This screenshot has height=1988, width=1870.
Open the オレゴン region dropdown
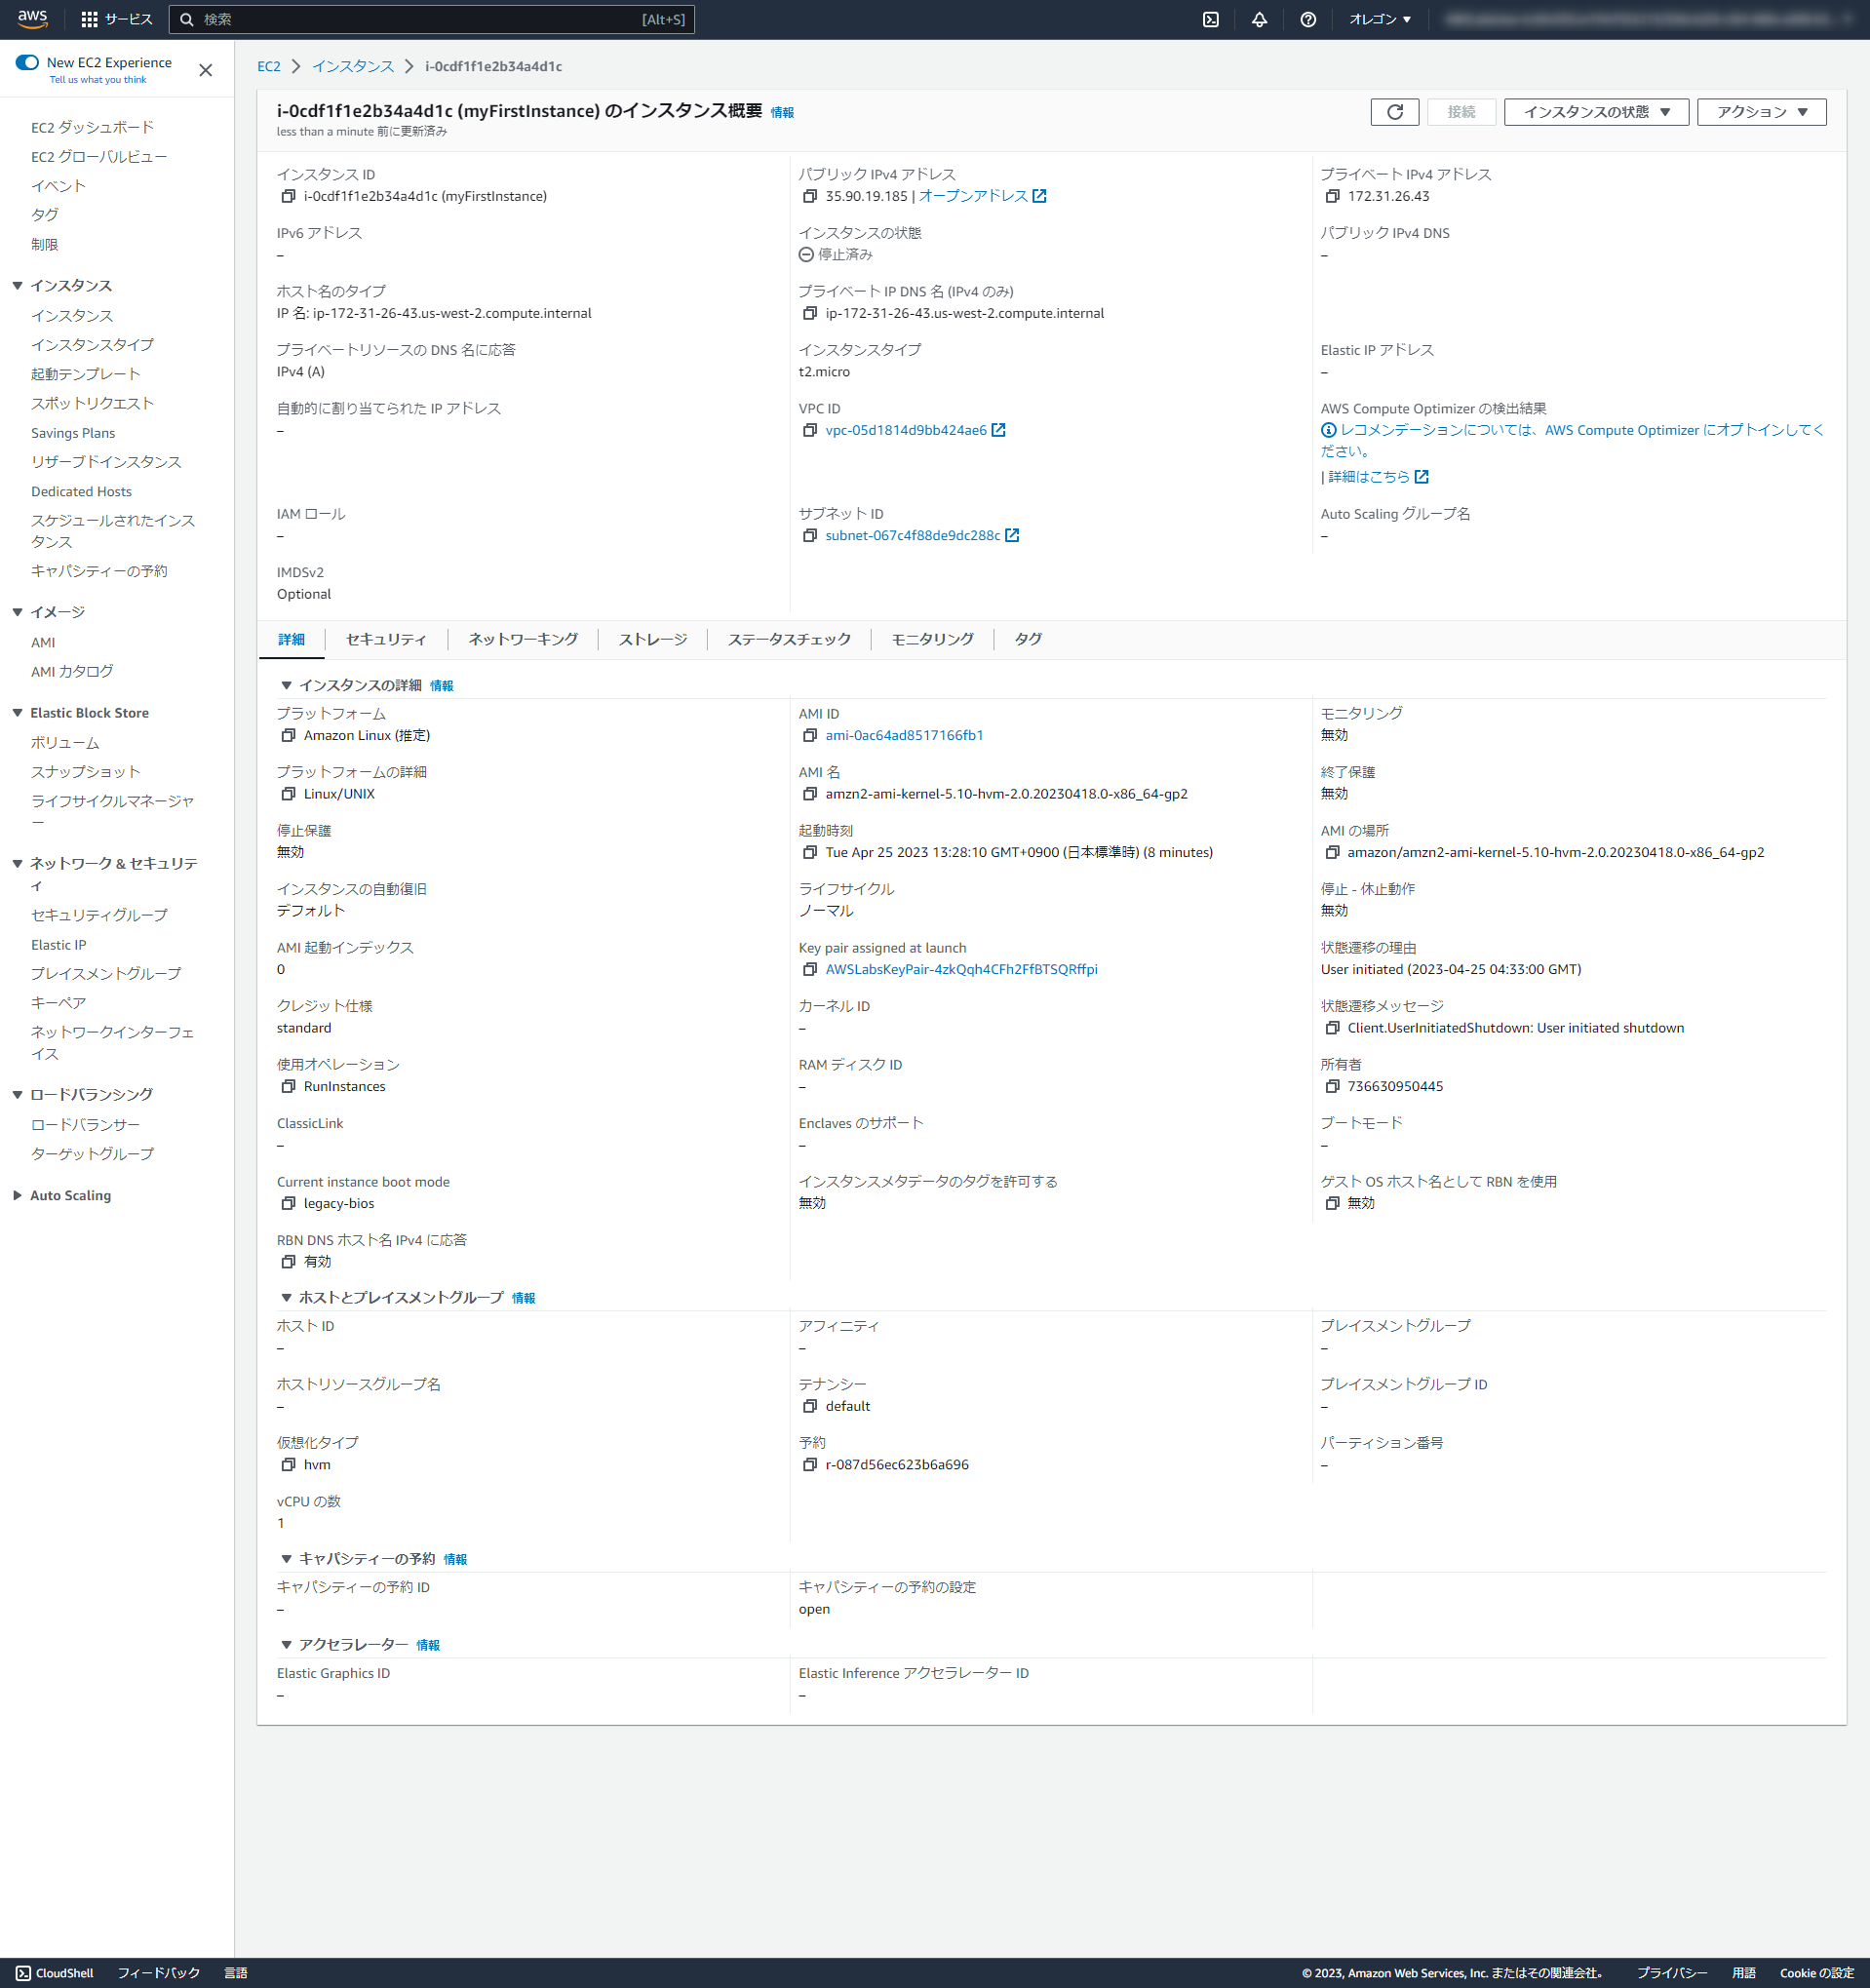pos(1380,18)
